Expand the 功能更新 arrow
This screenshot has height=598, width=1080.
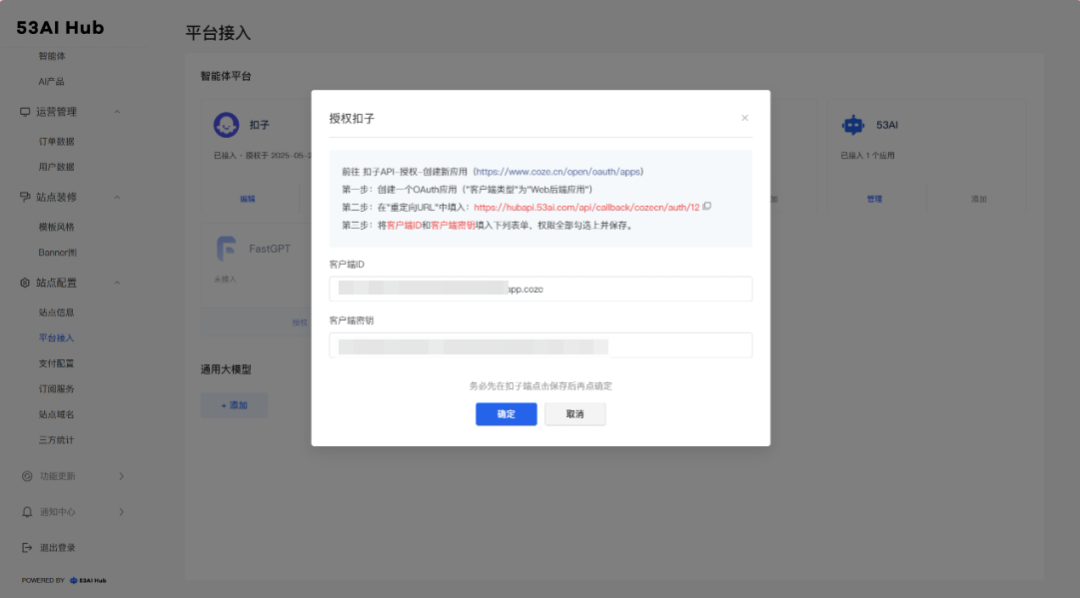click(x=121, y=476)
